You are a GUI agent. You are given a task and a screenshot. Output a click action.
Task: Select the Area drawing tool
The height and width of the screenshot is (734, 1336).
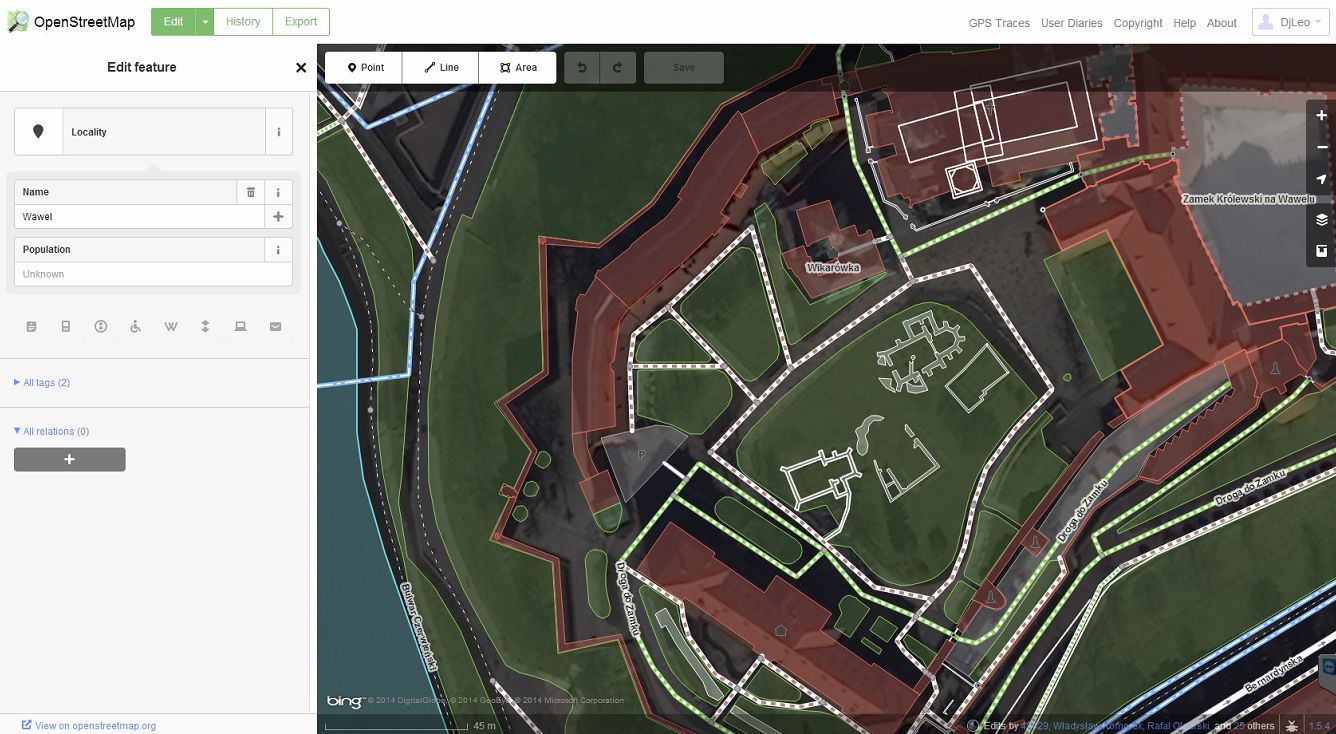(518, 68)
